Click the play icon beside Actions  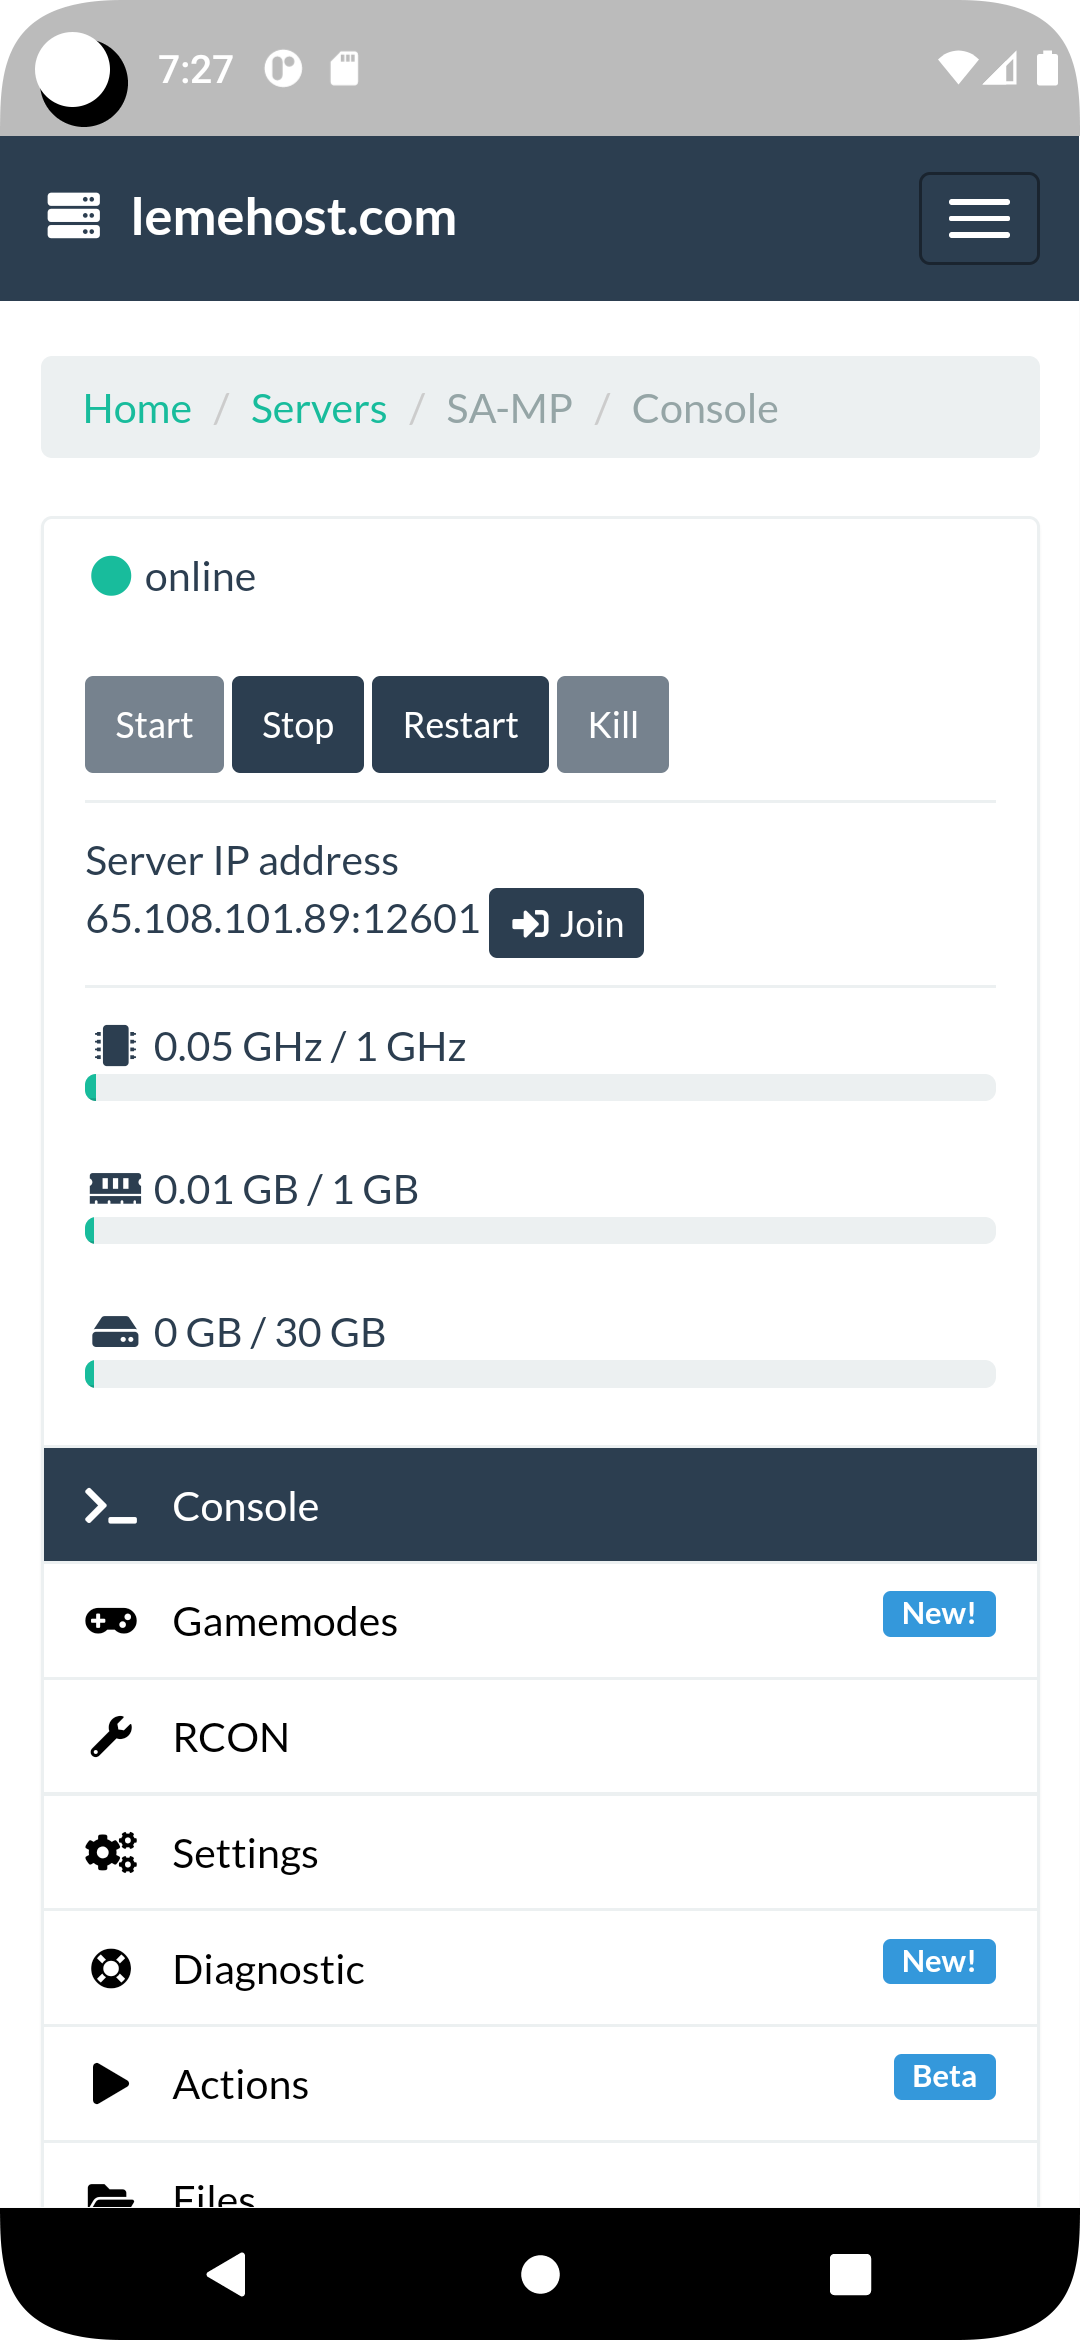coord(111,2084)
